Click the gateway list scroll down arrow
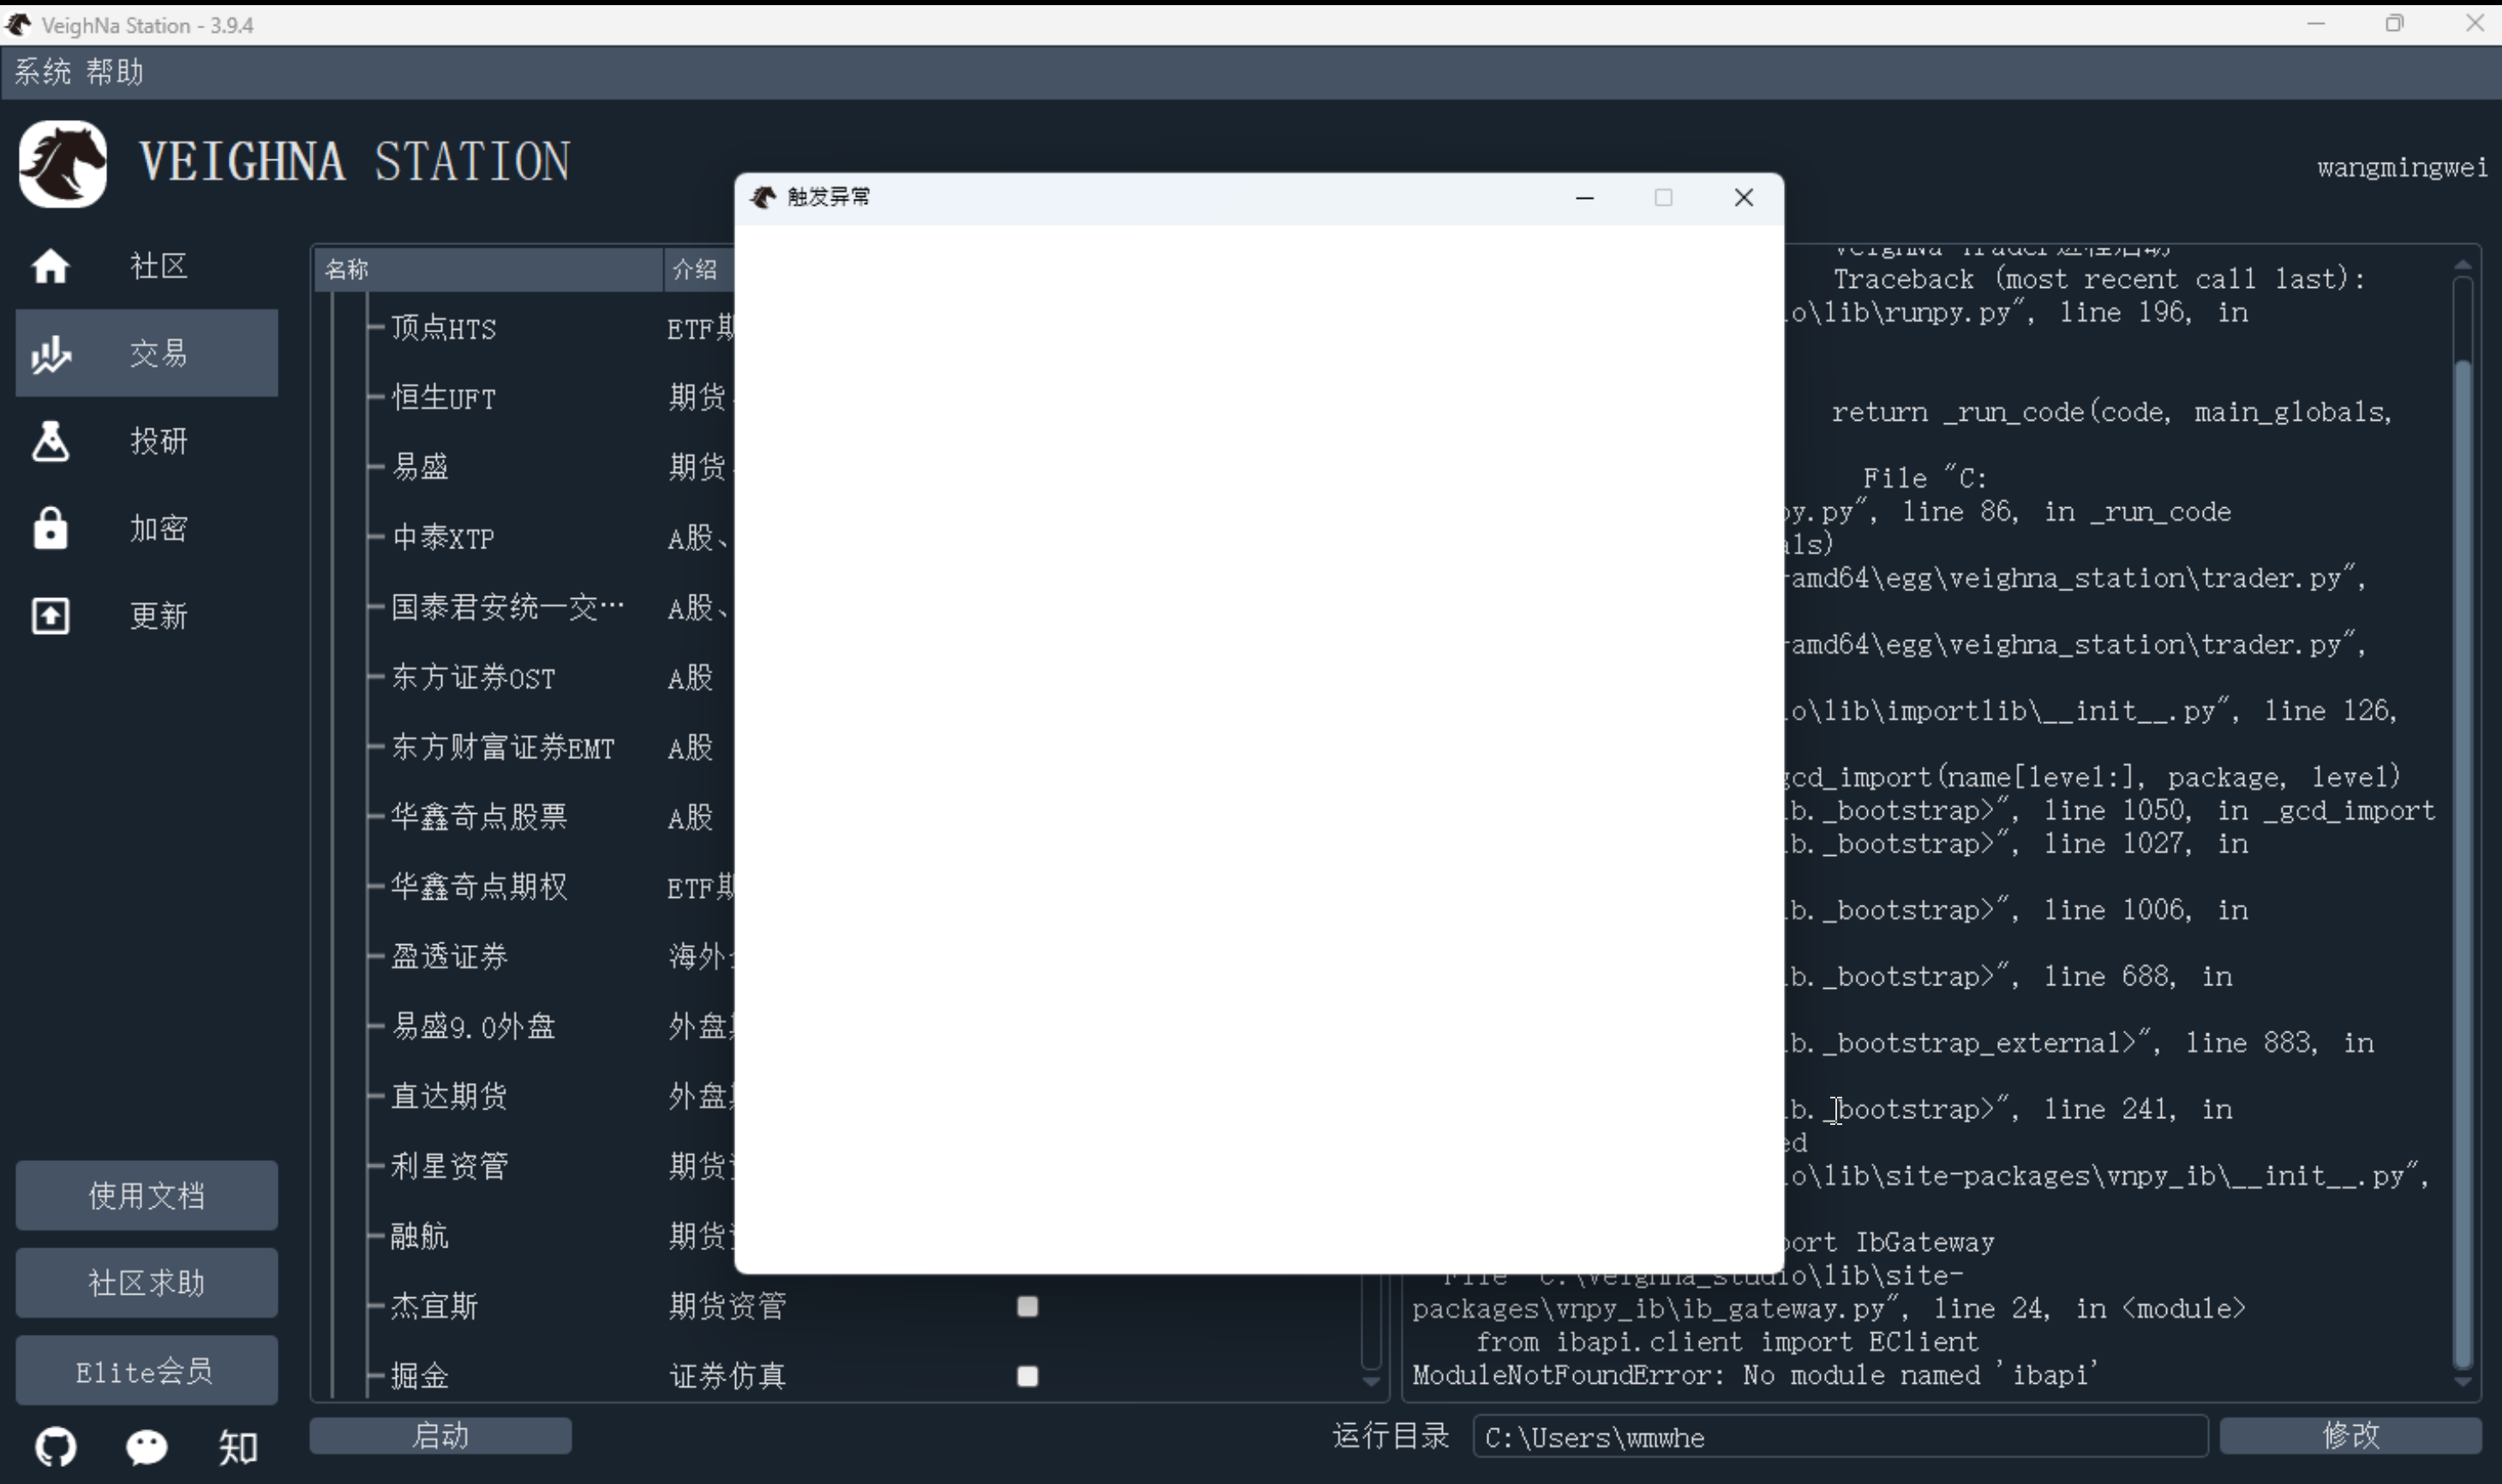The width and height of the screenshot is (2502, 1484). [1371, 1382]
